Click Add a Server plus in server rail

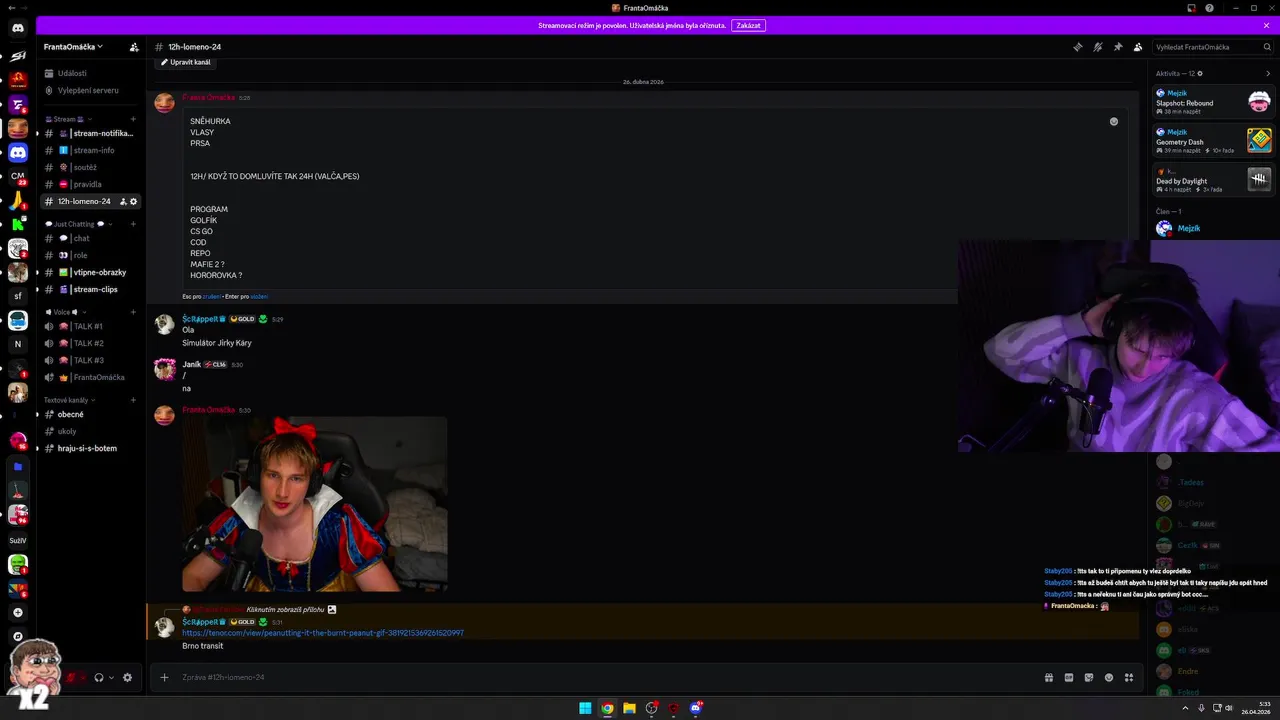coord(18,612)
